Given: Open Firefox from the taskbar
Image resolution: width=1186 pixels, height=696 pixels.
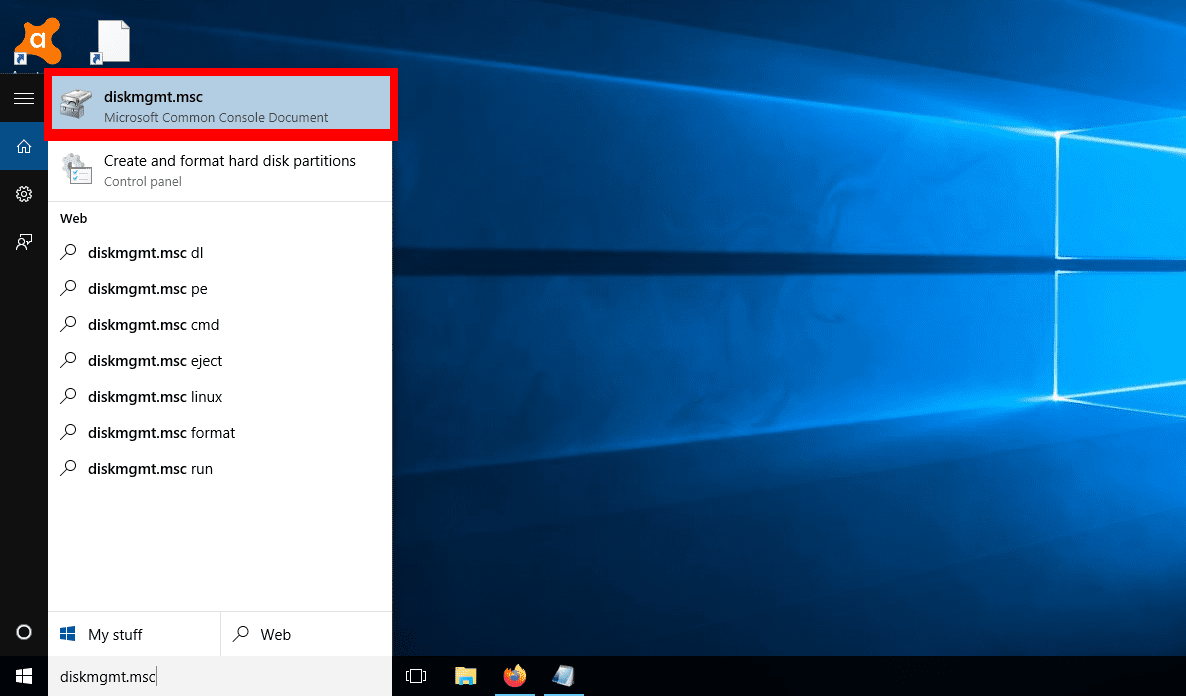Looking at the screenshot, I should point(514,676).
